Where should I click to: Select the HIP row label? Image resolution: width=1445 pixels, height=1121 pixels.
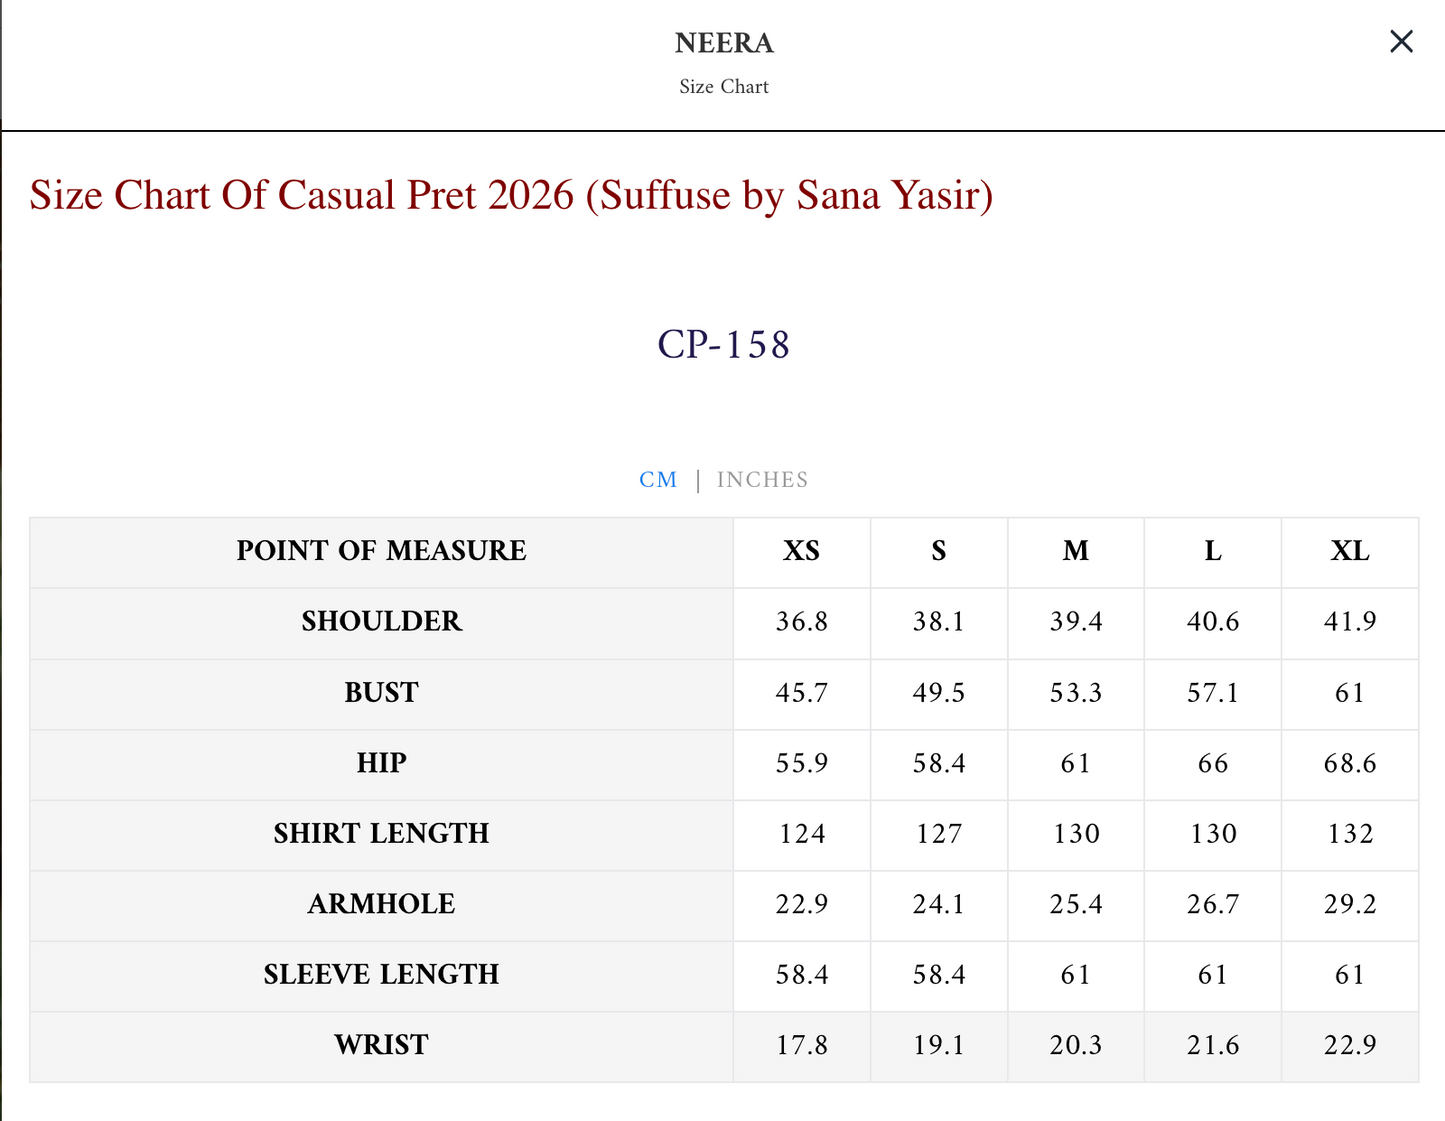pyautogui.click(x=381, y=763)
